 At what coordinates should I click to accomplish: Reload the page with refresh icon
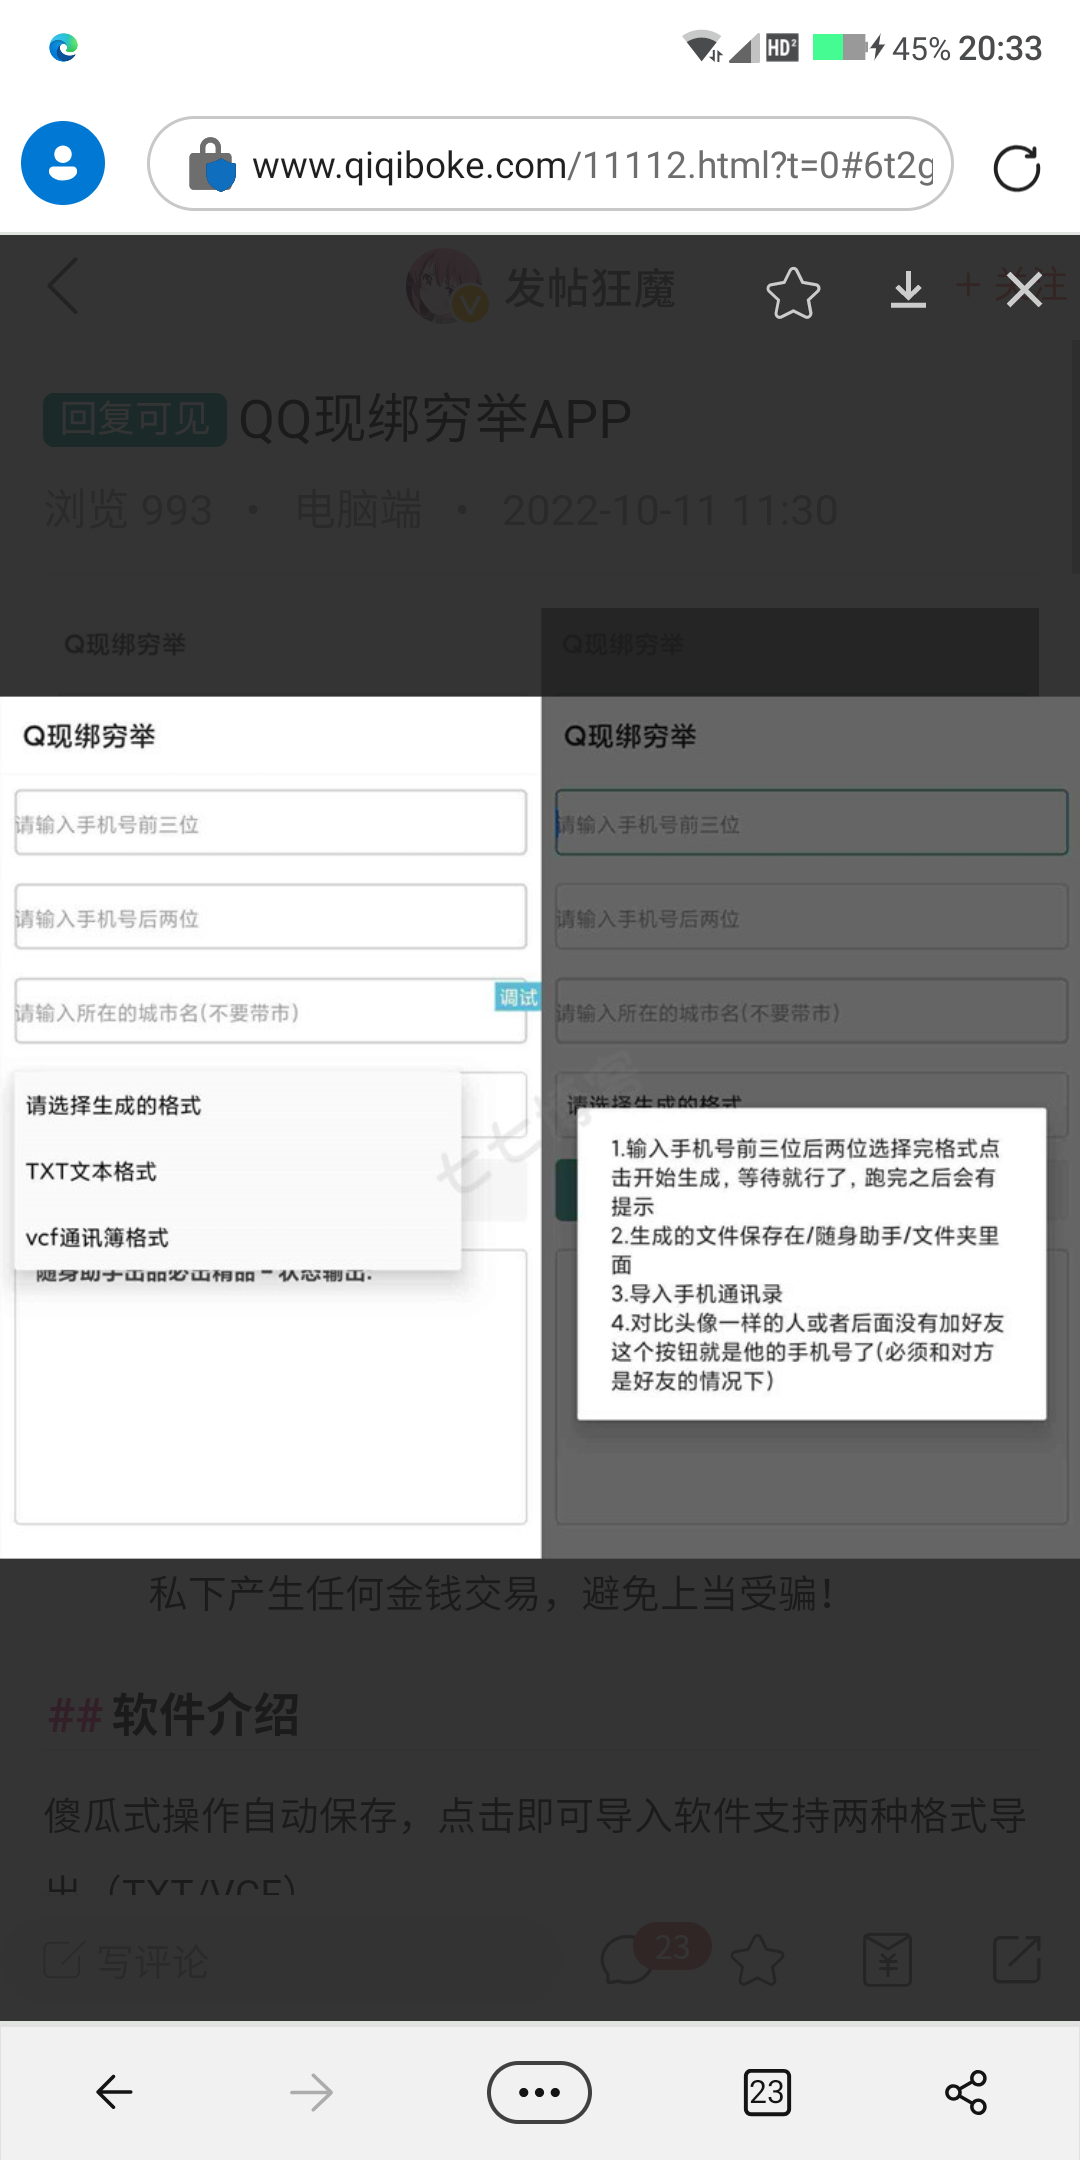click(1016, 167)
